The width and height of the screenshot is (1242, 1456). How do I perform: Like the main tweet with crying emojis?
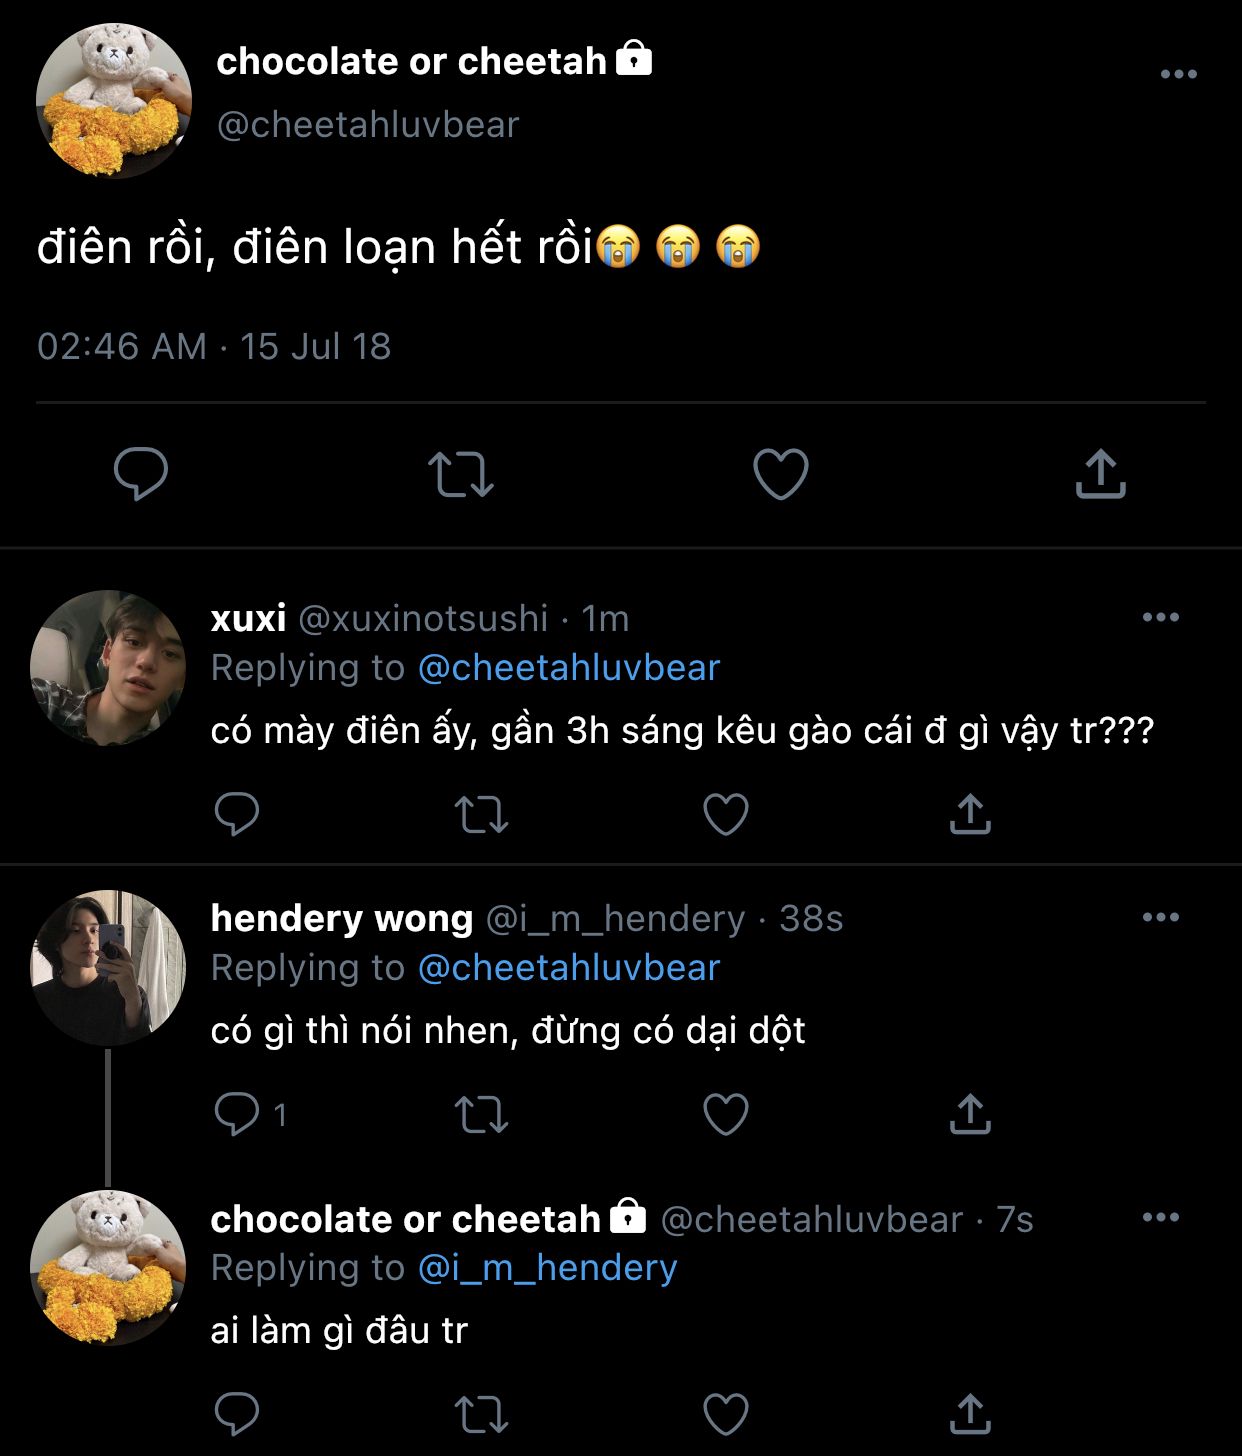(x=780, y=474)
